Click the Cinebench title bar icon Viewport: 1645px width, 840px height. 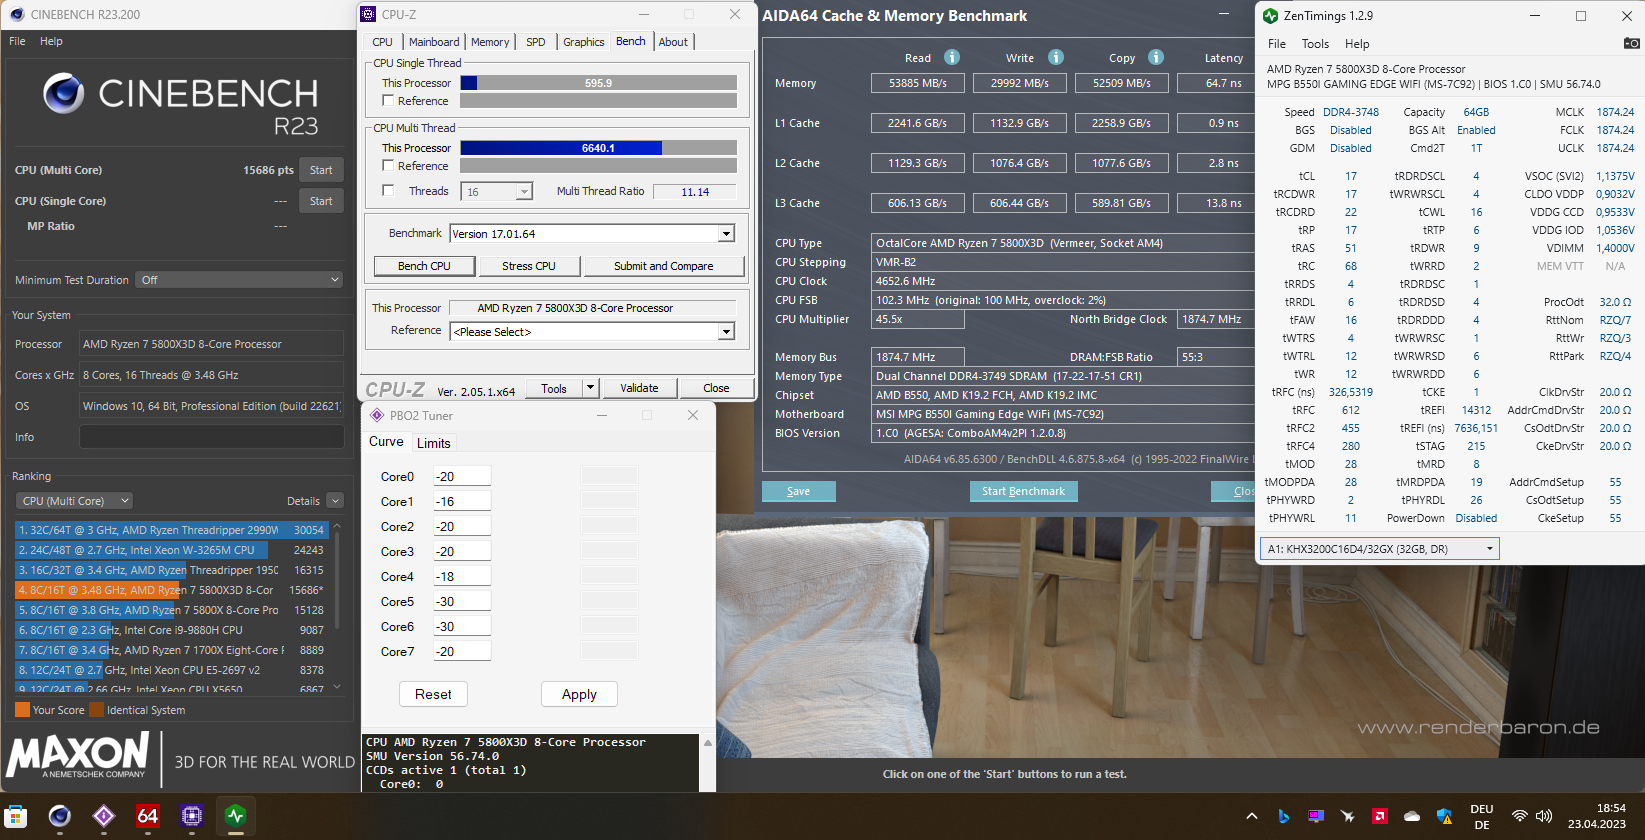(16, 14)
